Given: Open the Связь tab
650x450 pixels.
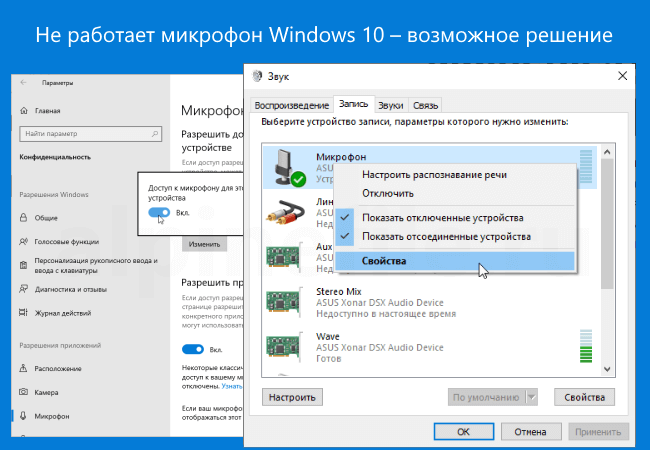Looking at the screenshot, I should 425,106.
